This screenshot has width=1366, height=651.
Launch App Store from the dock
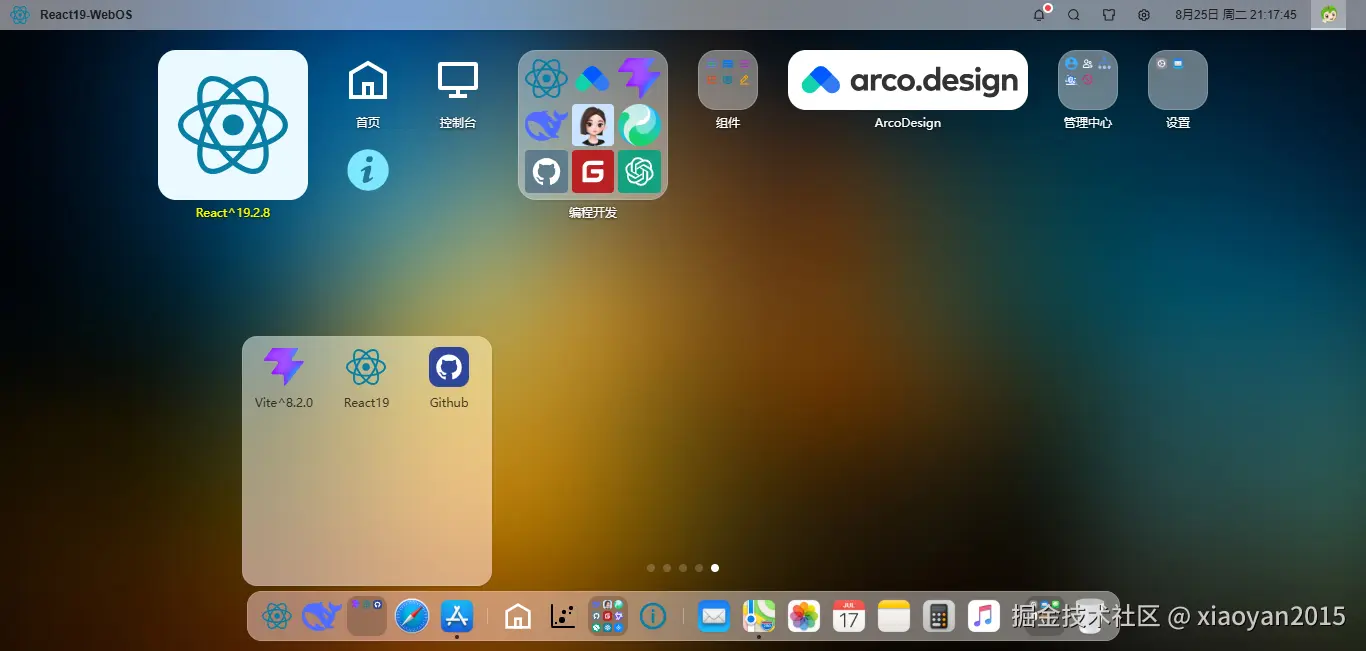[x=457, y=616]
